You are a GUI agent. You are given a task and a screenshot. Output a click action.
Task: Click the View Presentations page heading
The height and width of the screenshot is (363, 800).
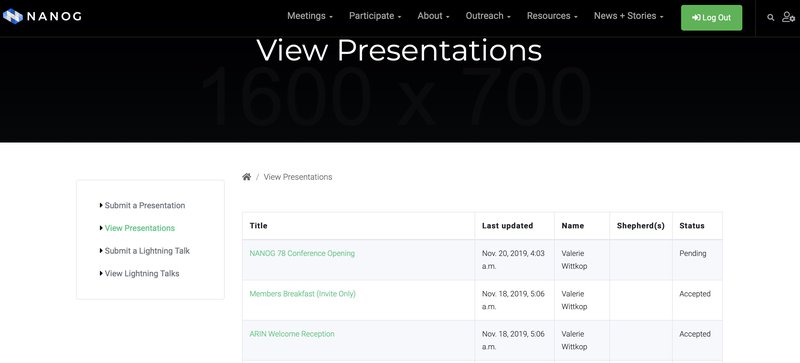pyautogui.click(x=399, y=50)
